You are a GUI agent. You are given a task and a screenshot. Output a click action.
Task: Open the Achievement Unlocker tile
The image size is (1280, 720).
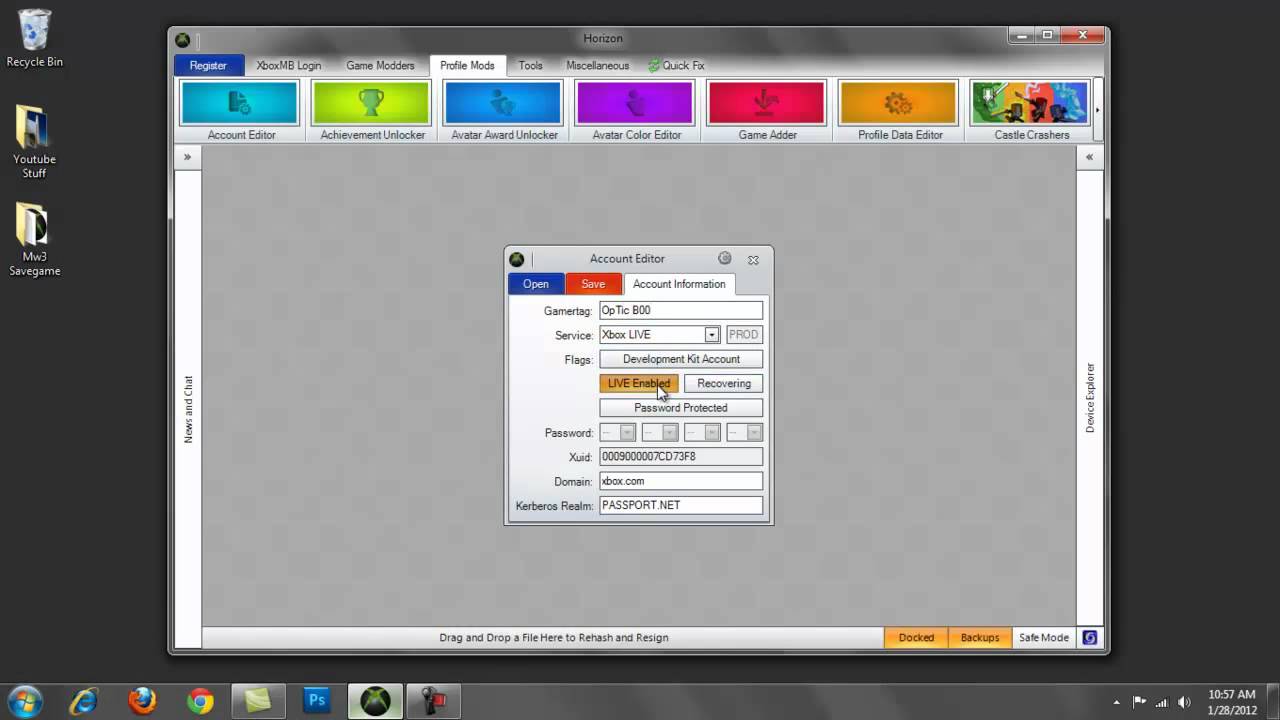click(371, 111)
